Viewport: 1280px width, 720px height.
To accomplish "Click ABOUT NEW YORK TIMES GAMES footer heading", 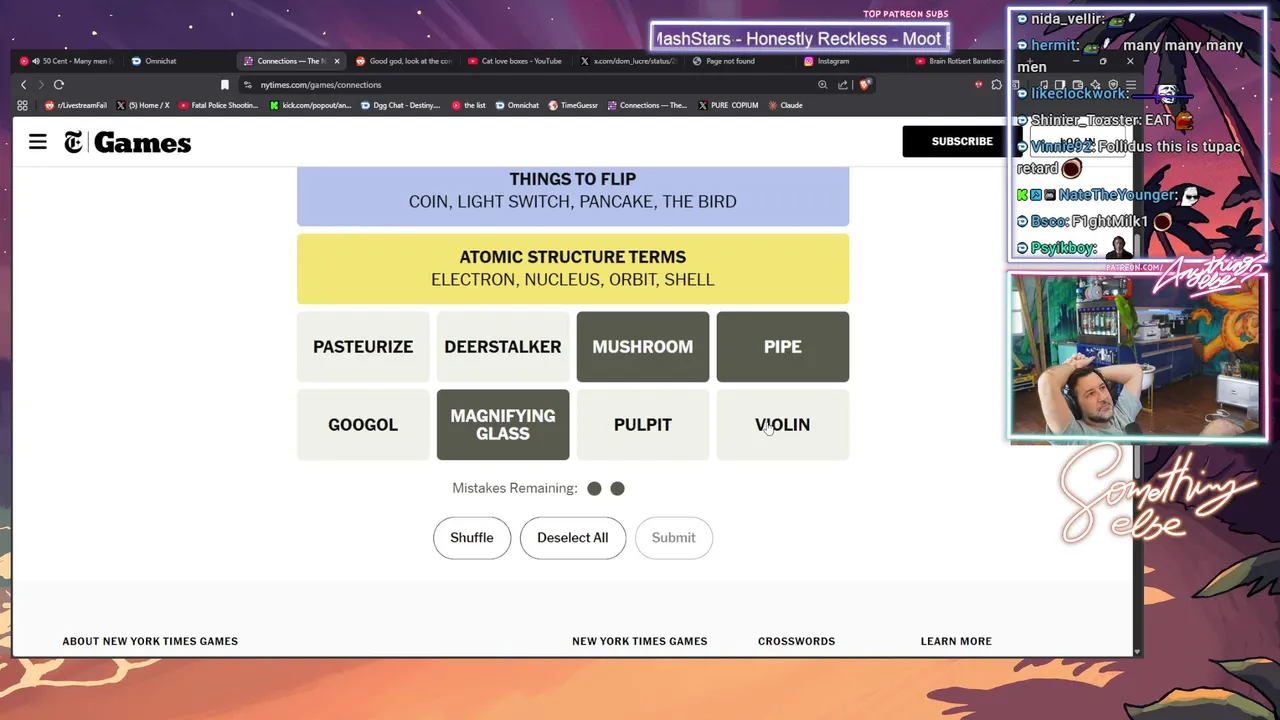I will 150,641.
